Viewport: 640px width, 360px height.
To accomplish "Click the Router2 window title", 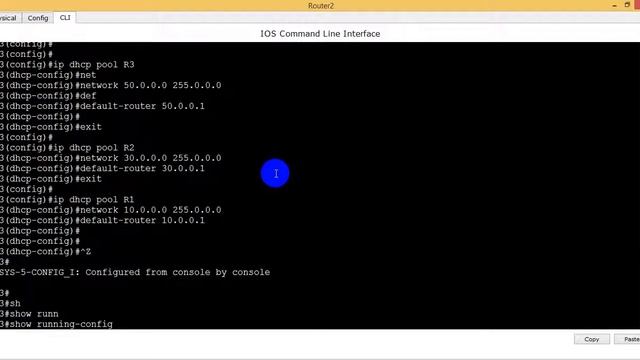I will point(321,6).
